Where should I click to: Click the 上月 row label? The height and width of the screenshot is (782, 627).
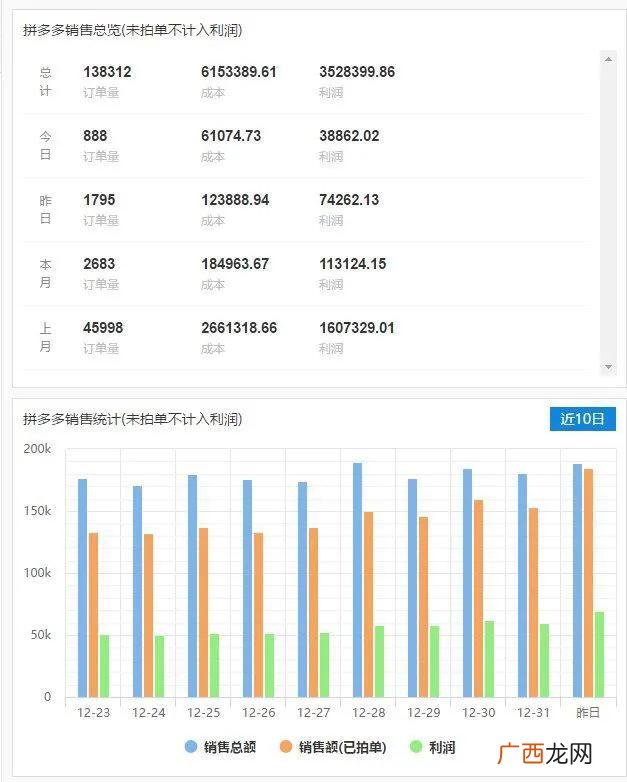pyautogui.click(x=45, y=337)
